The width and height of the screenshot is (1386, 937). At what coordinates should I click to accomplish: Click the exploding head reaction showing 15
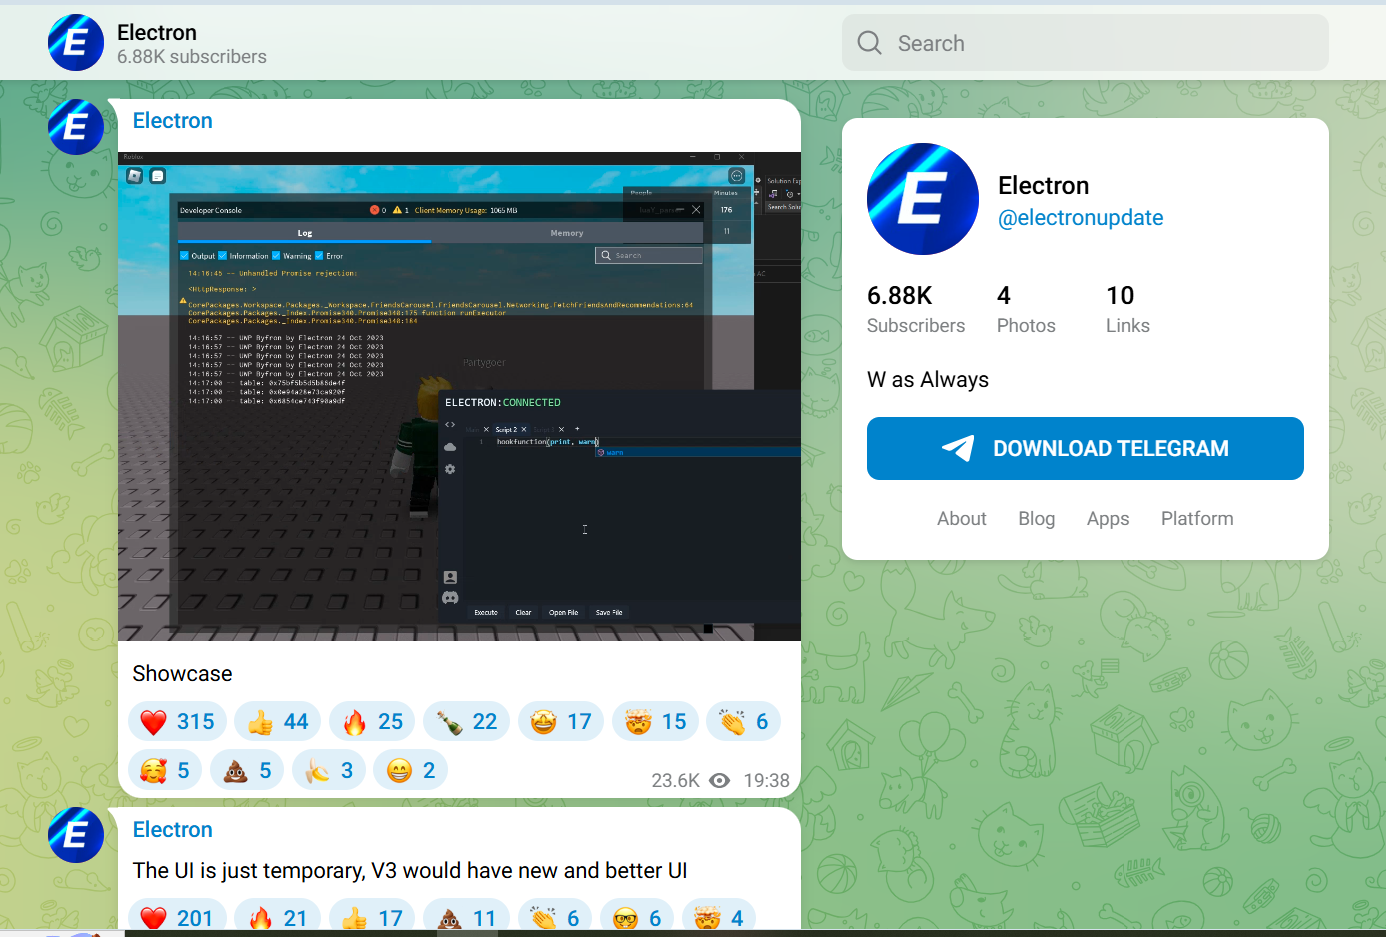(x=655, y=722)
